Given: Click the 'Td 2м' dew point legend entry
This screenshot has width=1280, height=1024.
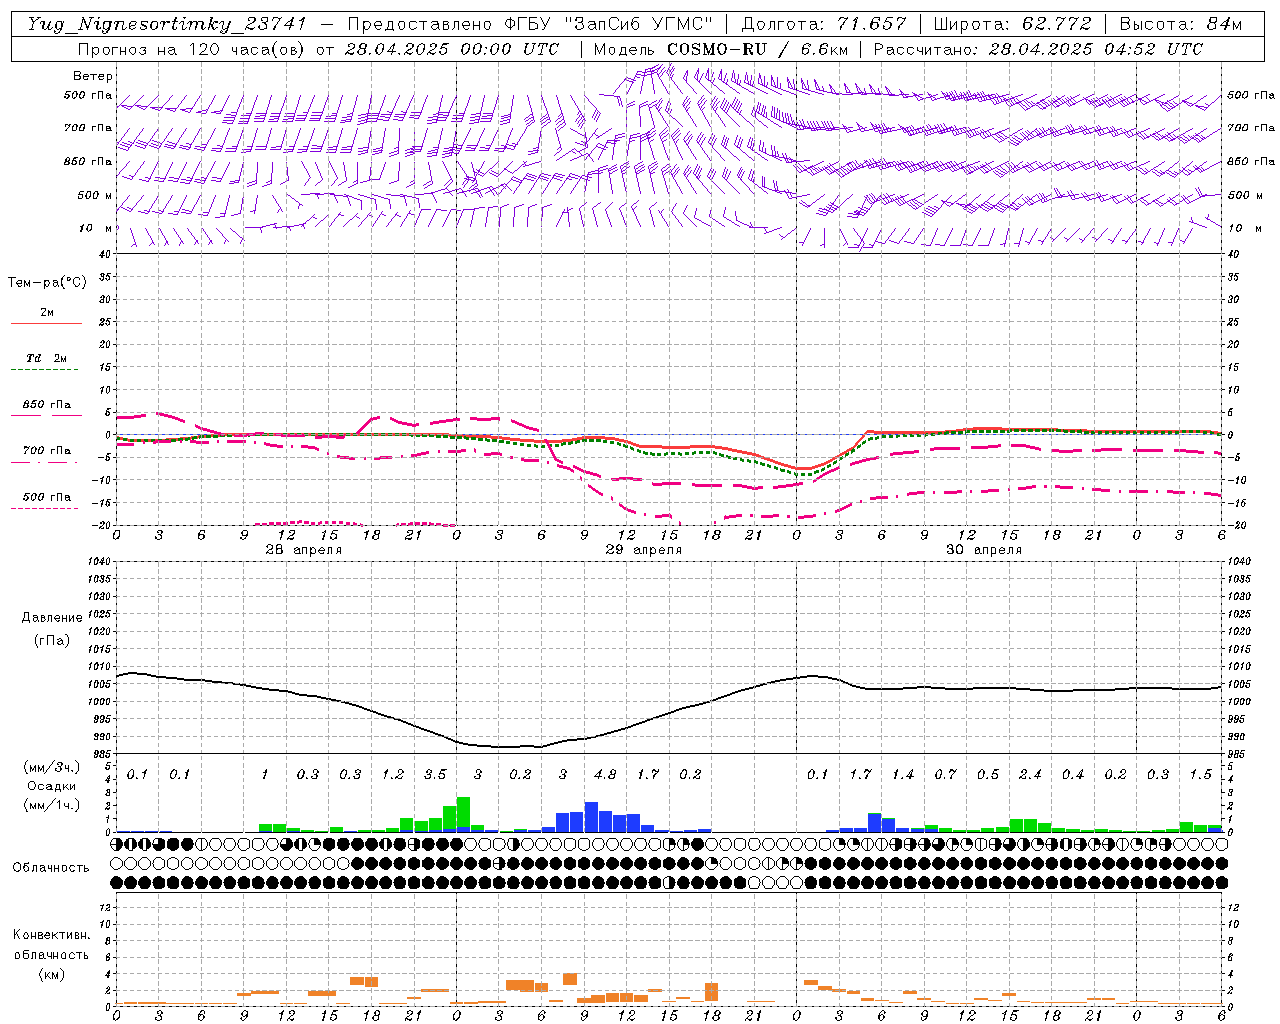Looking at the screenshot, I should 46,358.
